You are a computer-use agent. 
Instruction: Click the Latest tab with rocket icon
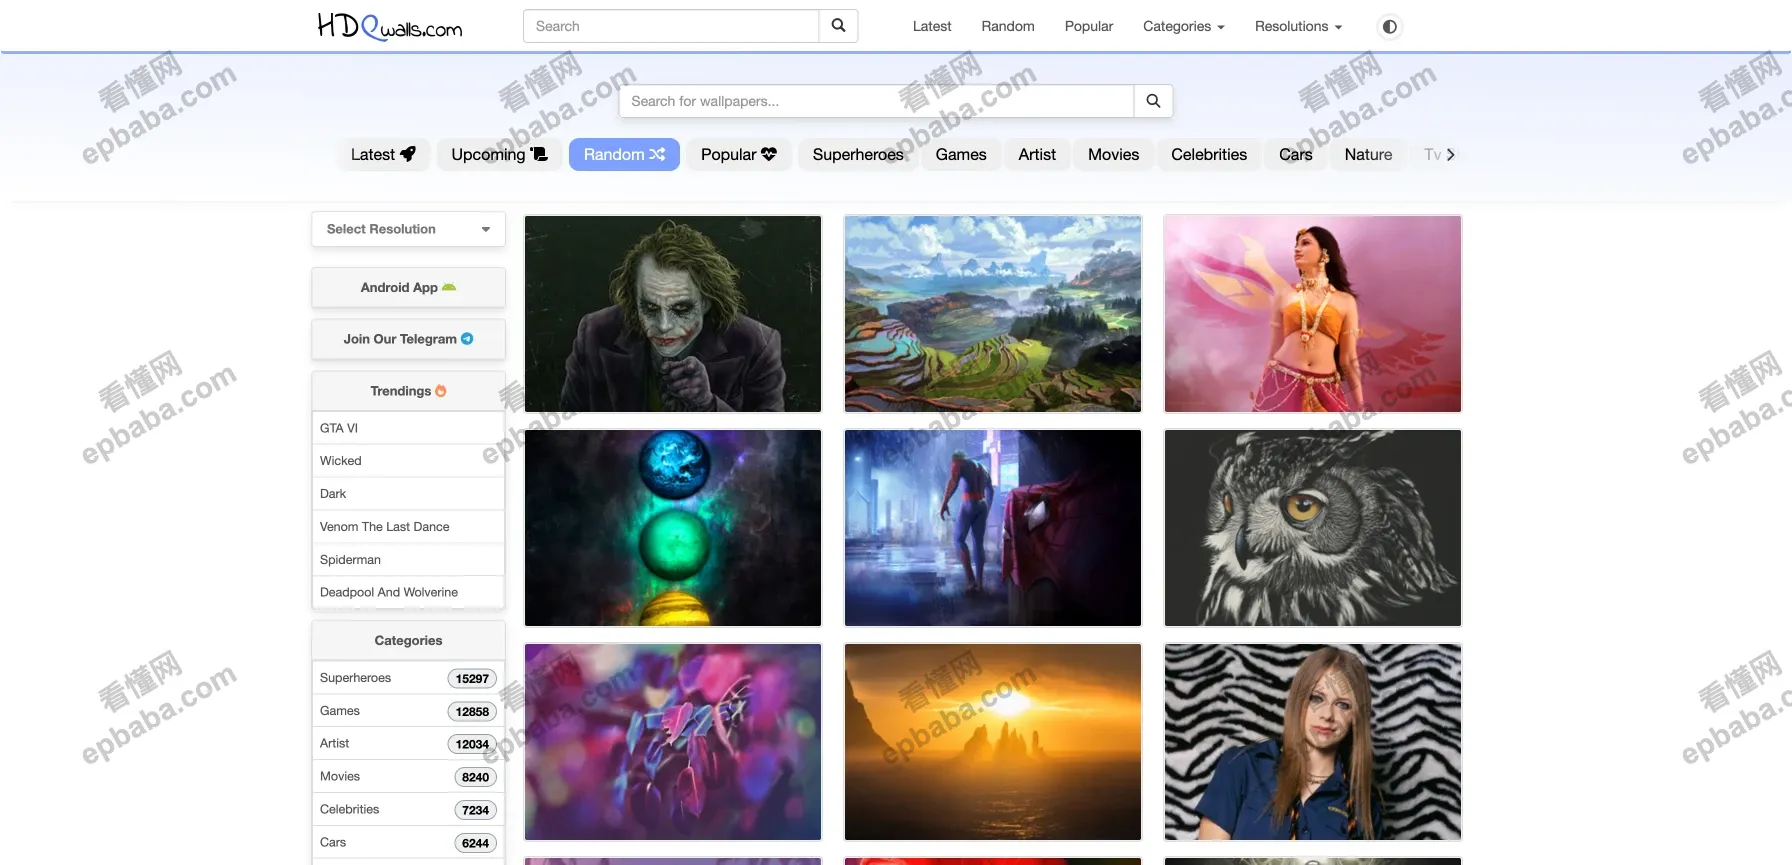(x=383, y=154)
